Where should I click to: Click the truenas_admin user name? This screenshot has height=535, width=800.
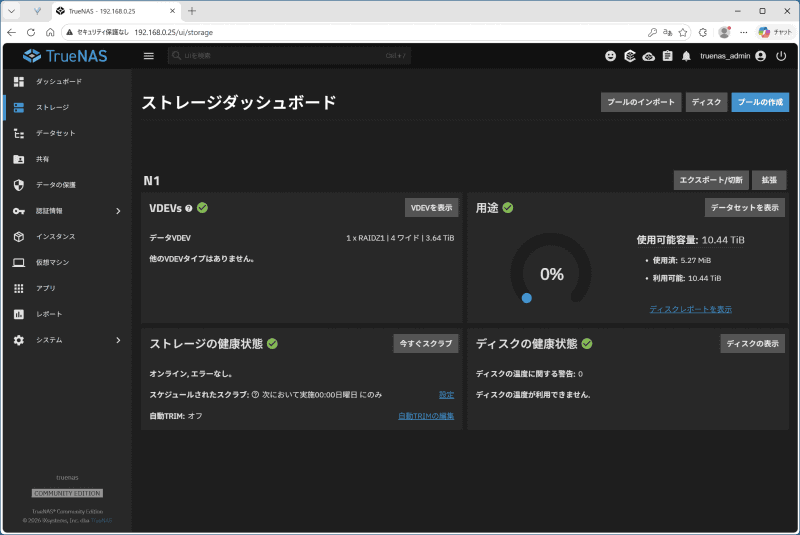pyautogui.click(x=725, y=56)
